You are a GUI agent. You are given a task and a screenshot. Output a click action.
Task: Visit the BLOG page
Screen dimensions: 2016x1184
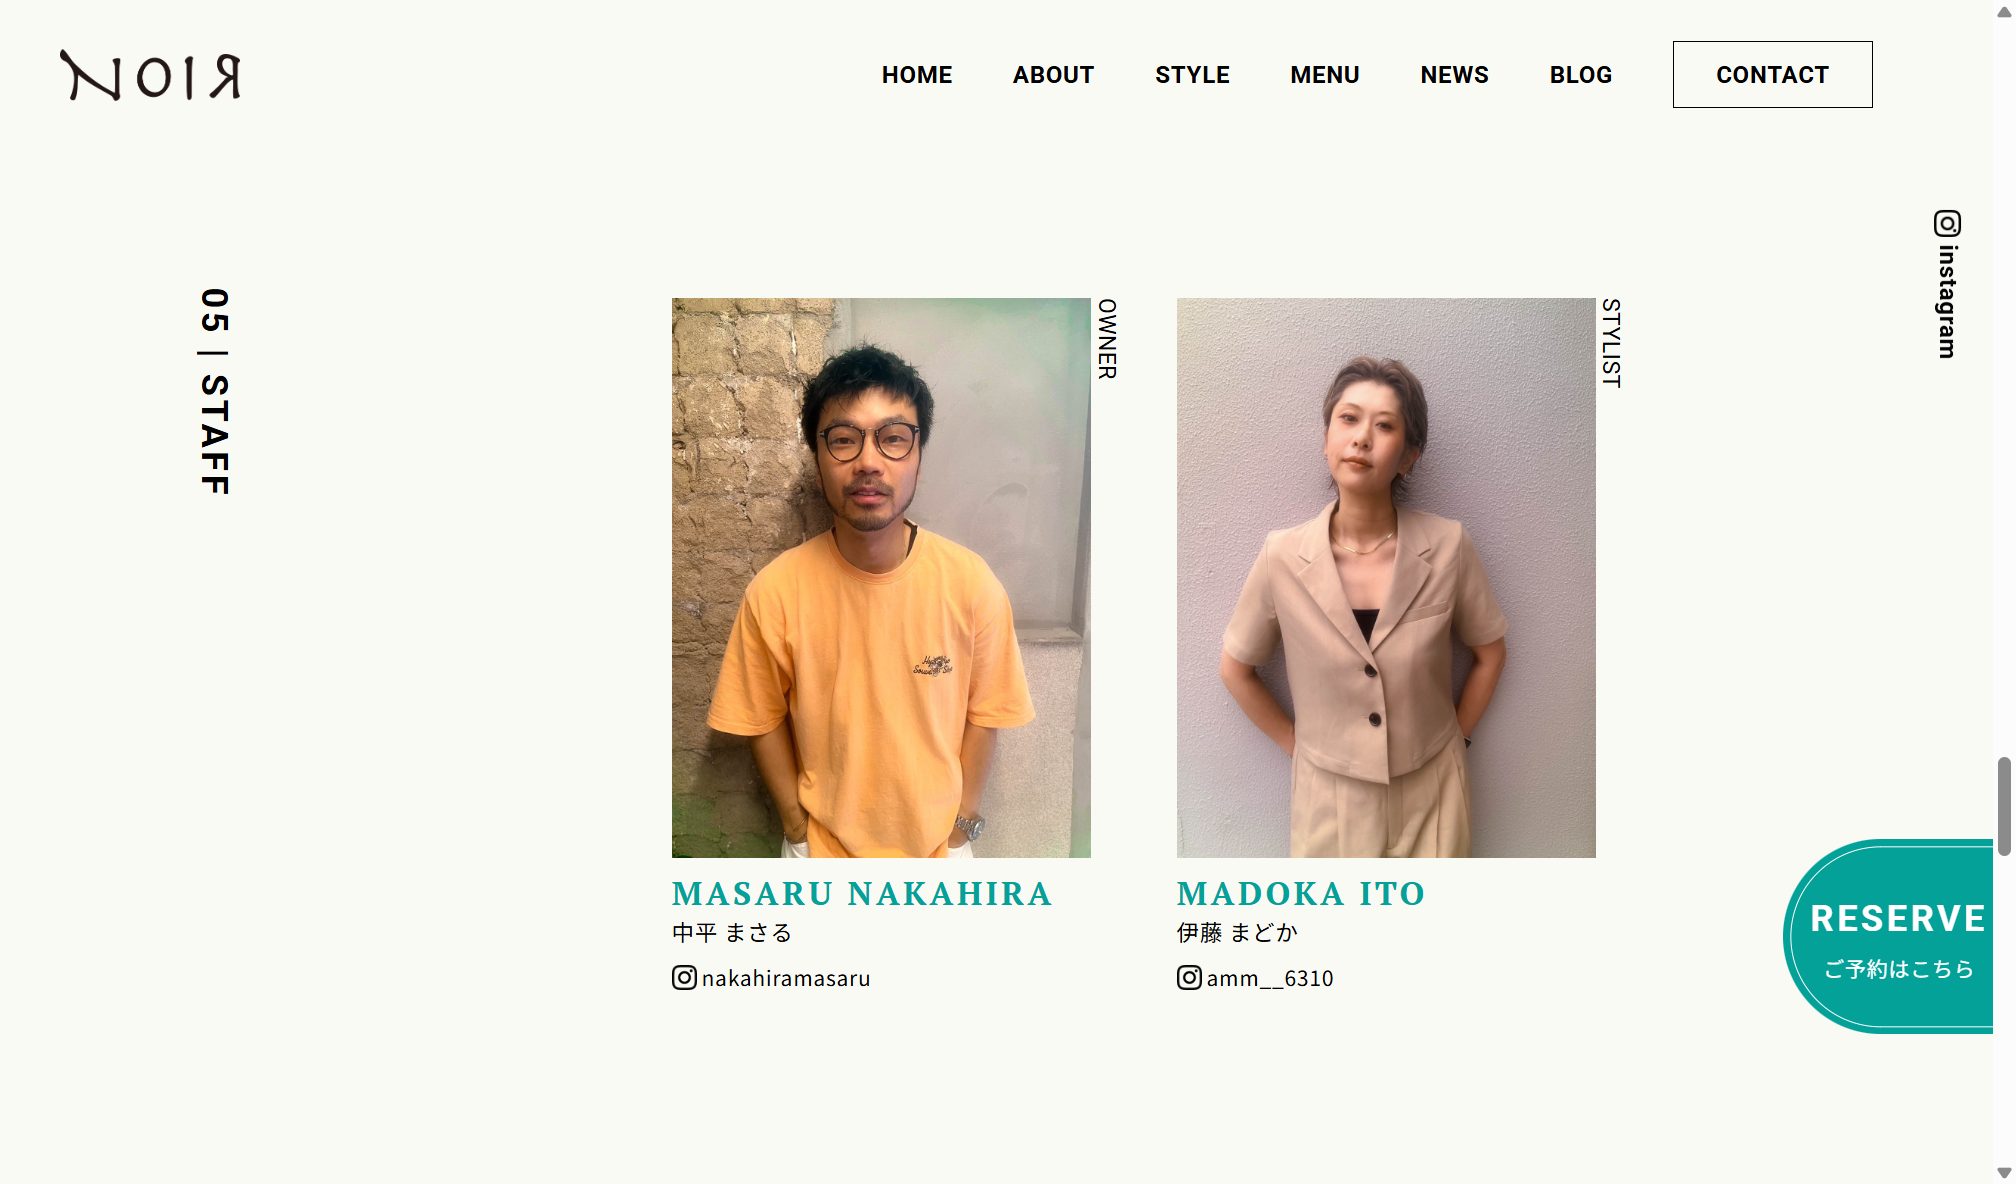pyautogui.click(x=1581, y=75)
